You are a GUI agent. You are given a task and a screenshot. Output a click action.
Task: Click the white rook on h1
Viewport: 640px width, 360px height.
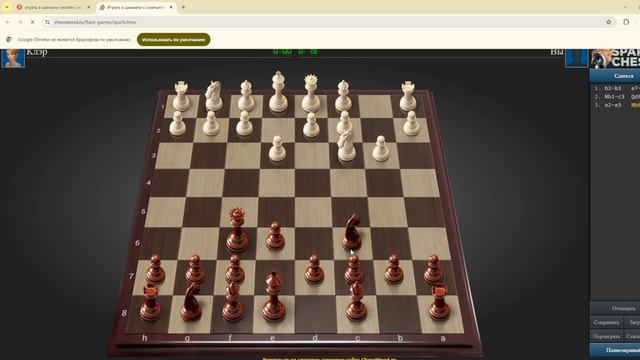[181, 96]
